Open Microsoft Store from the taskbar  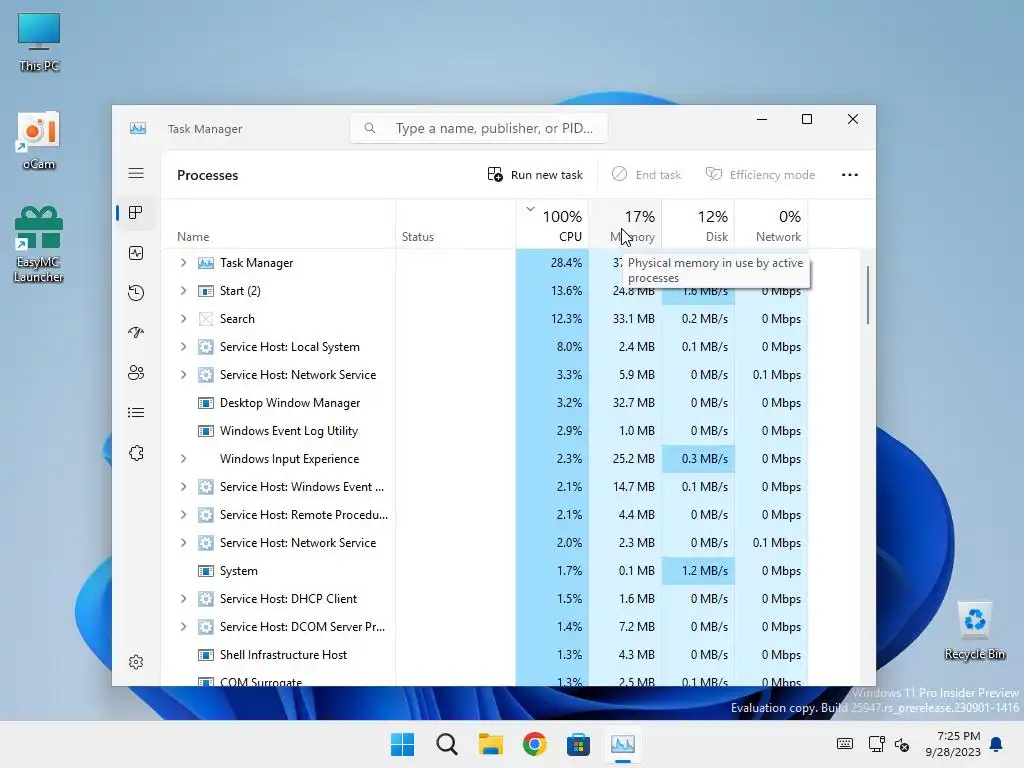coord(578,744)
